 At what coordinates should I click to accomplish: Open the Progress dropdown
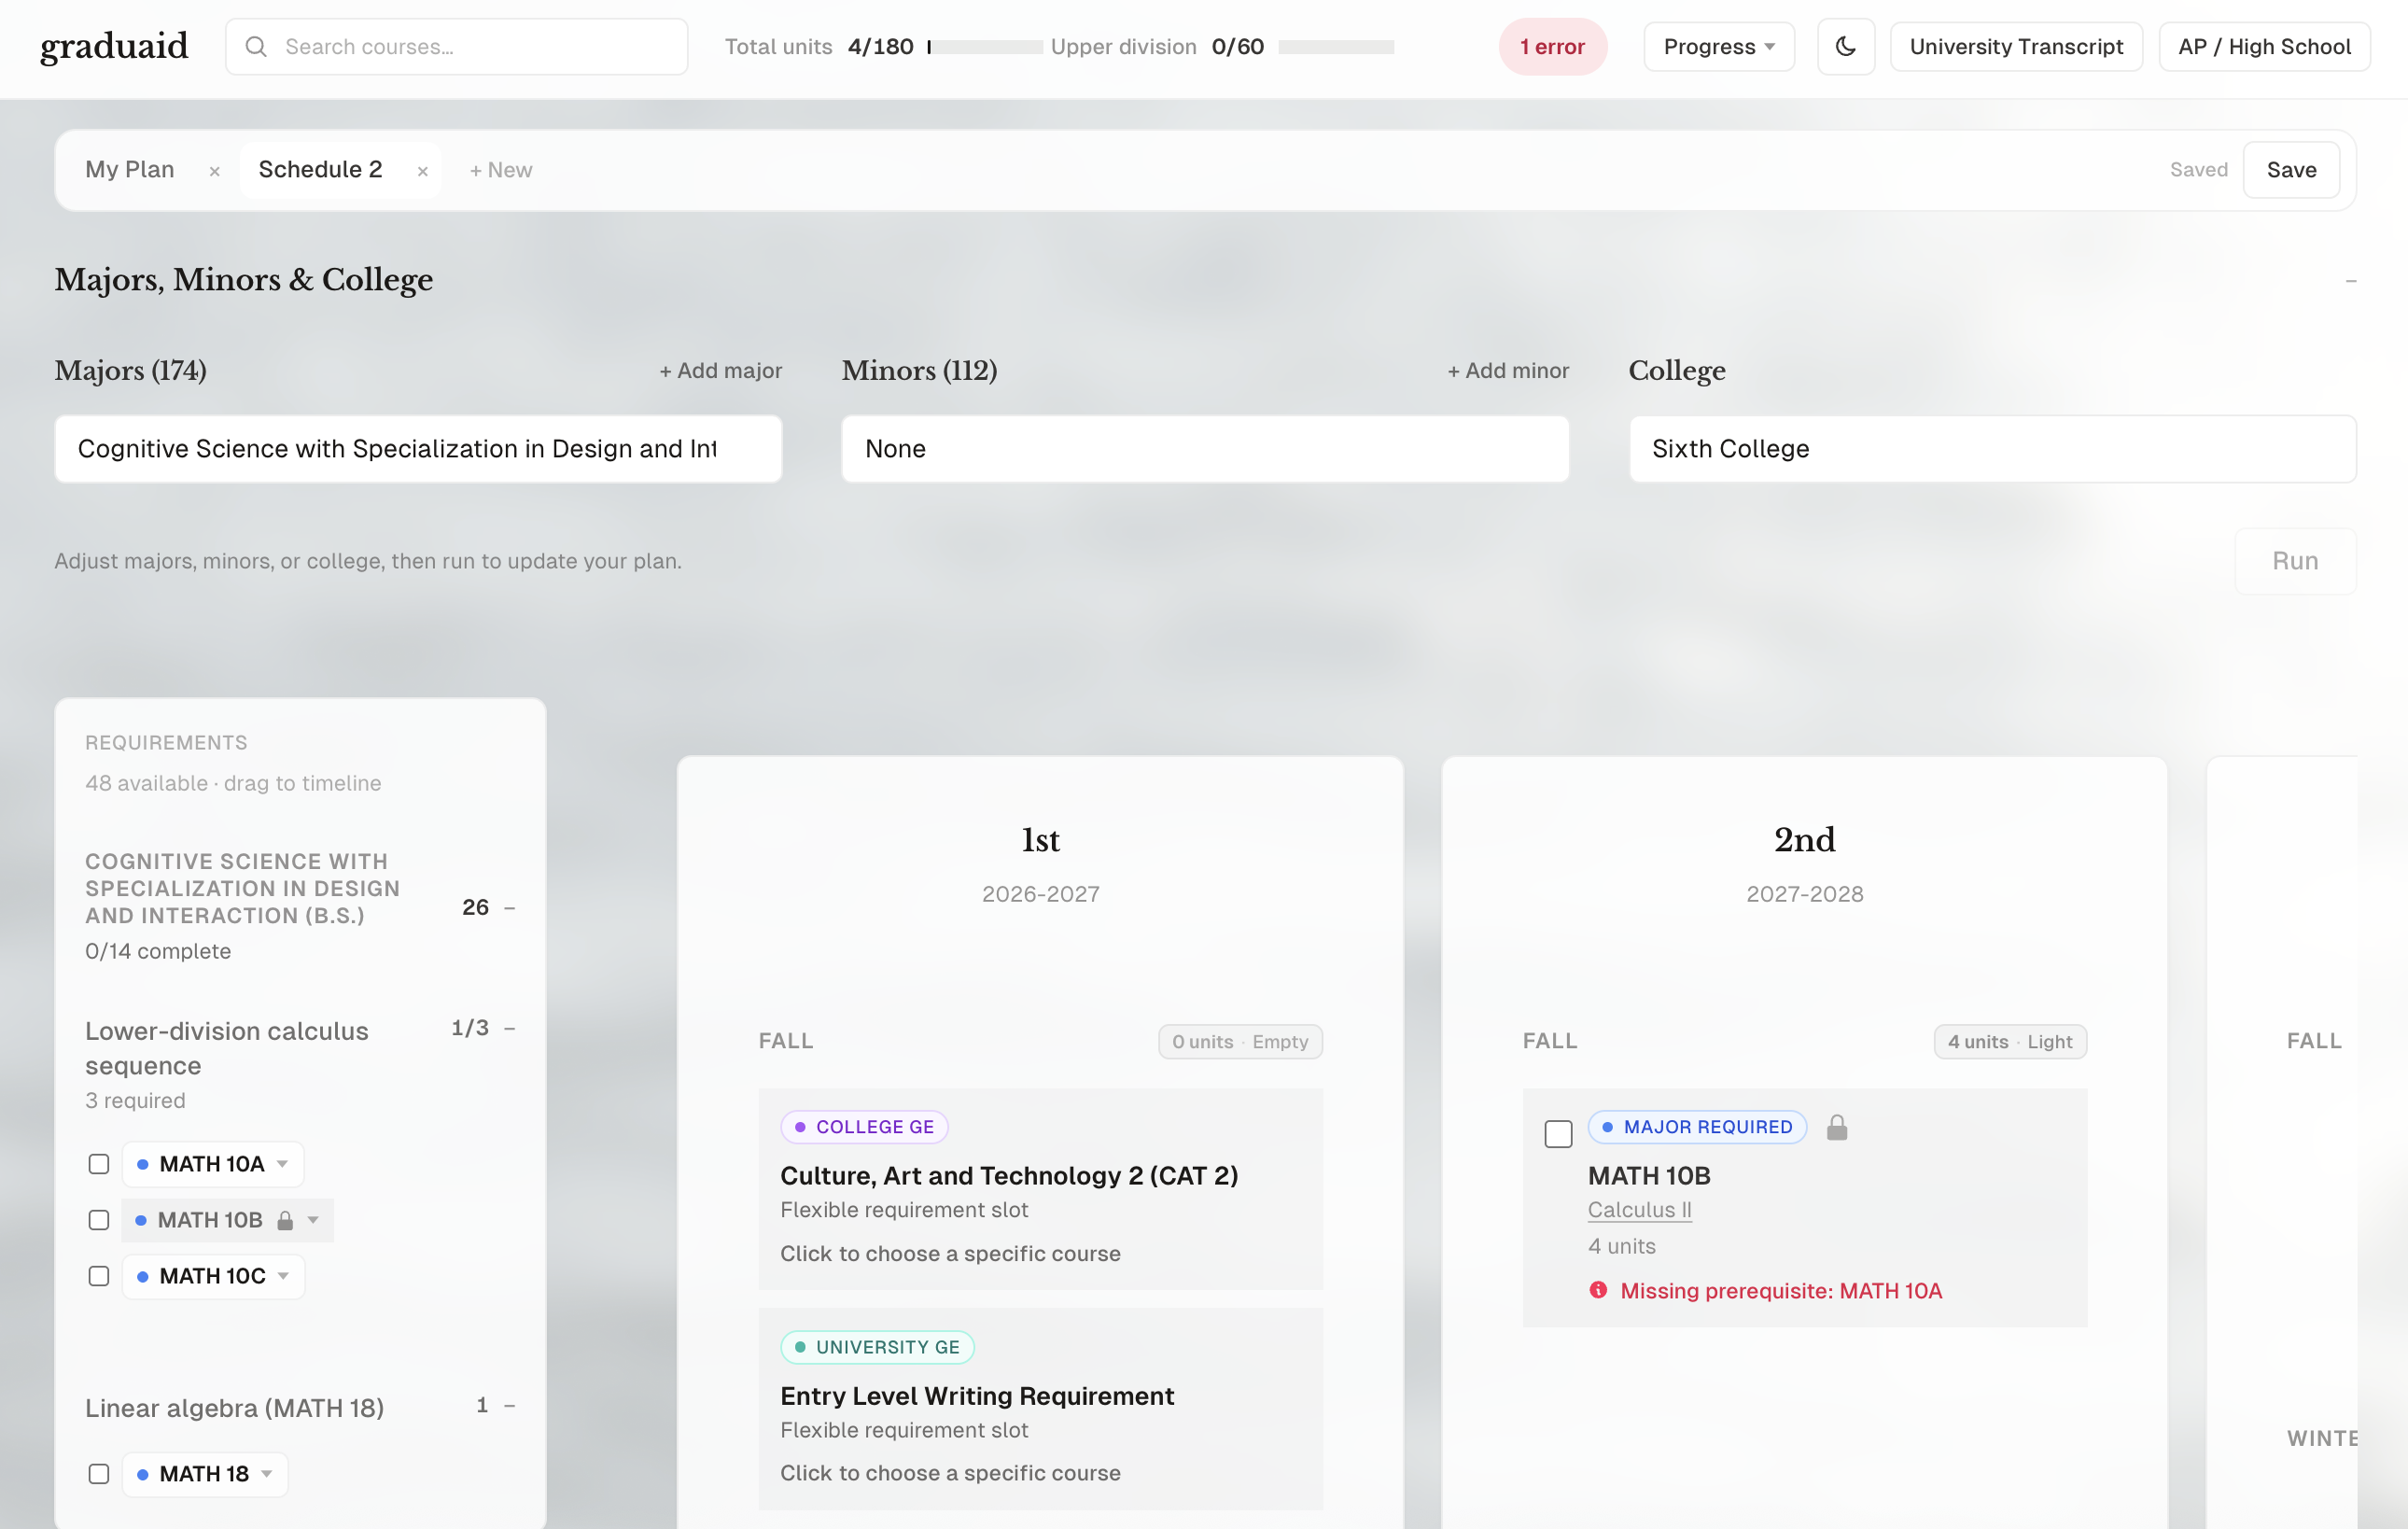[x=1719, y=47]
